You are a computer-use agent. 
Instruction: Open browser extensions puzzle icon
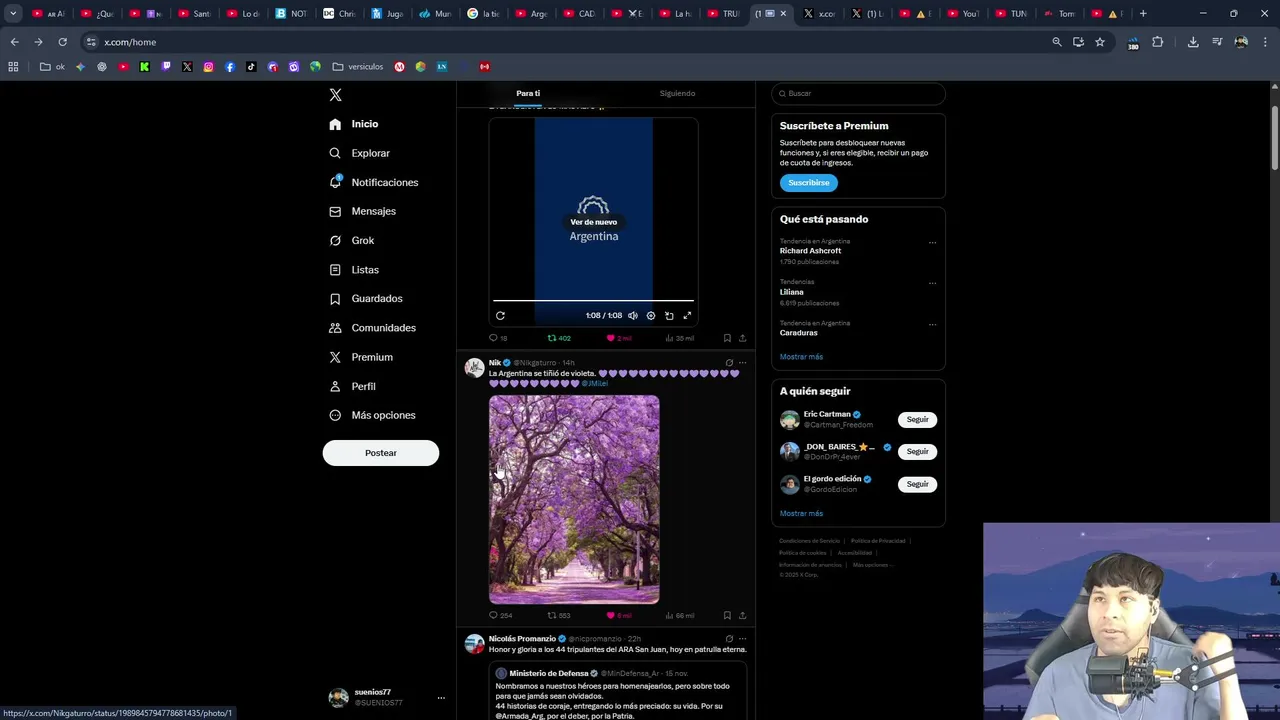click(x=1158, y=42)
